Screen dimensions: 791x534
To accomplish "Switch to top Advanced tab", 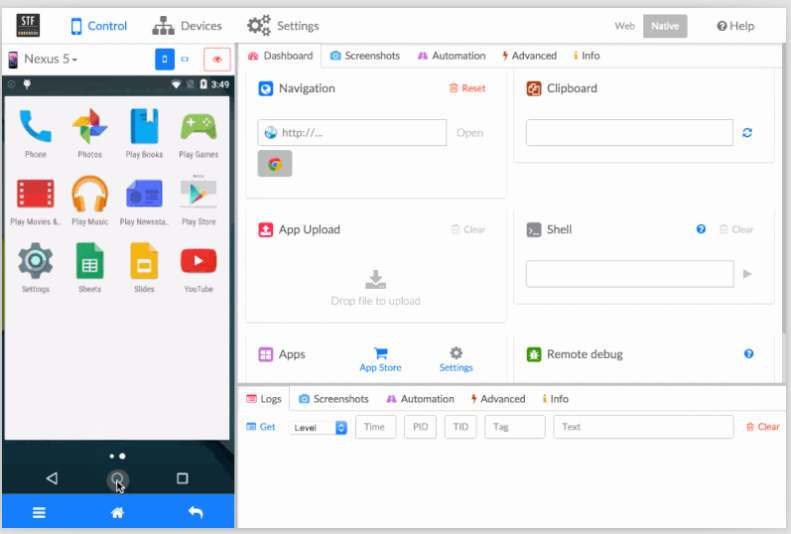I will coord(529,56).
